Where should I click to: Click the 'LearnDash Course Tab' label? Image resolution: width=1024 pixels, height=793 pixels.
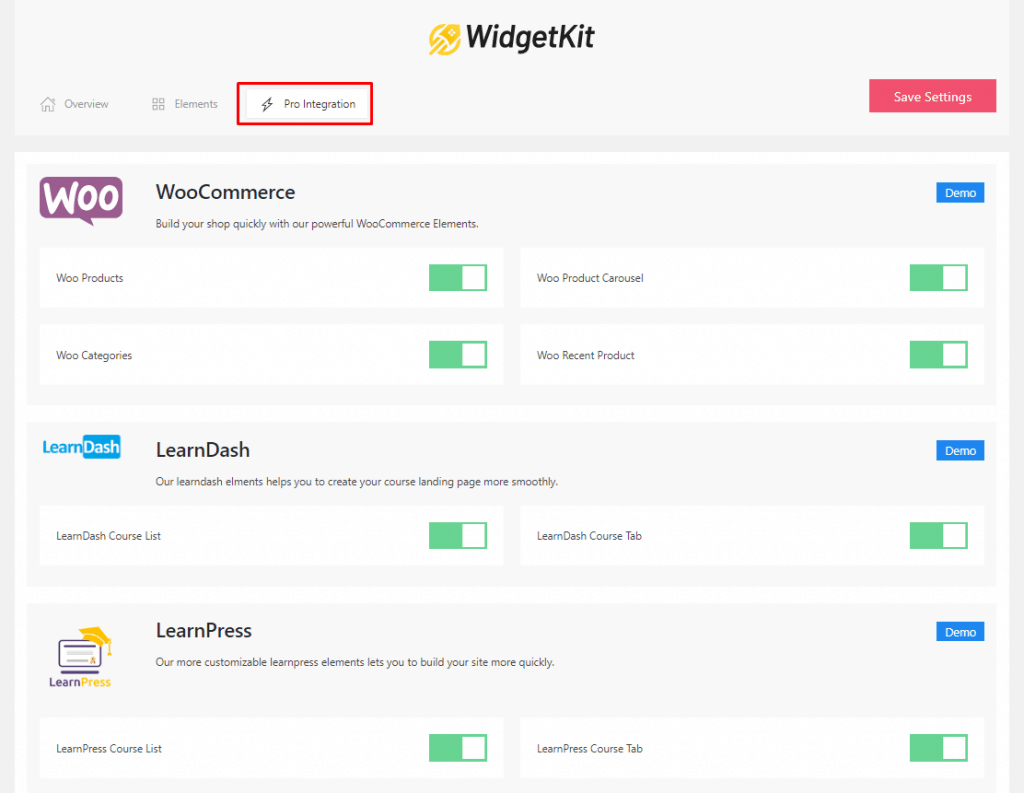[x=589, y=536]
